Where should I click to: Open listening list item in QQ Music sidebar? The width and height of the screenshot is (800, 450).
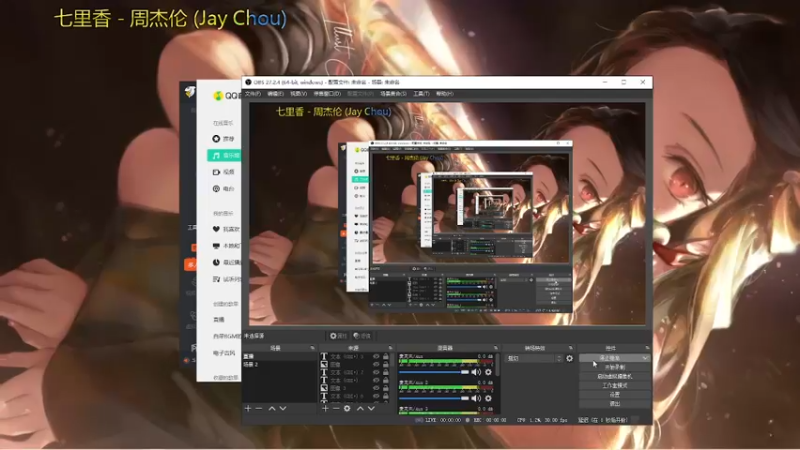tap(226, 279)
